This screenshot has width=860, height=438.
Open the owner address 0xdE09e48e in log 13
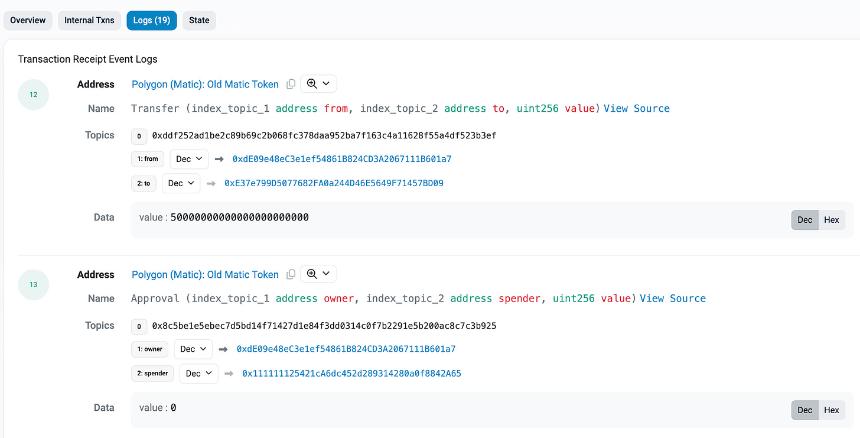(x=346, y=349)
